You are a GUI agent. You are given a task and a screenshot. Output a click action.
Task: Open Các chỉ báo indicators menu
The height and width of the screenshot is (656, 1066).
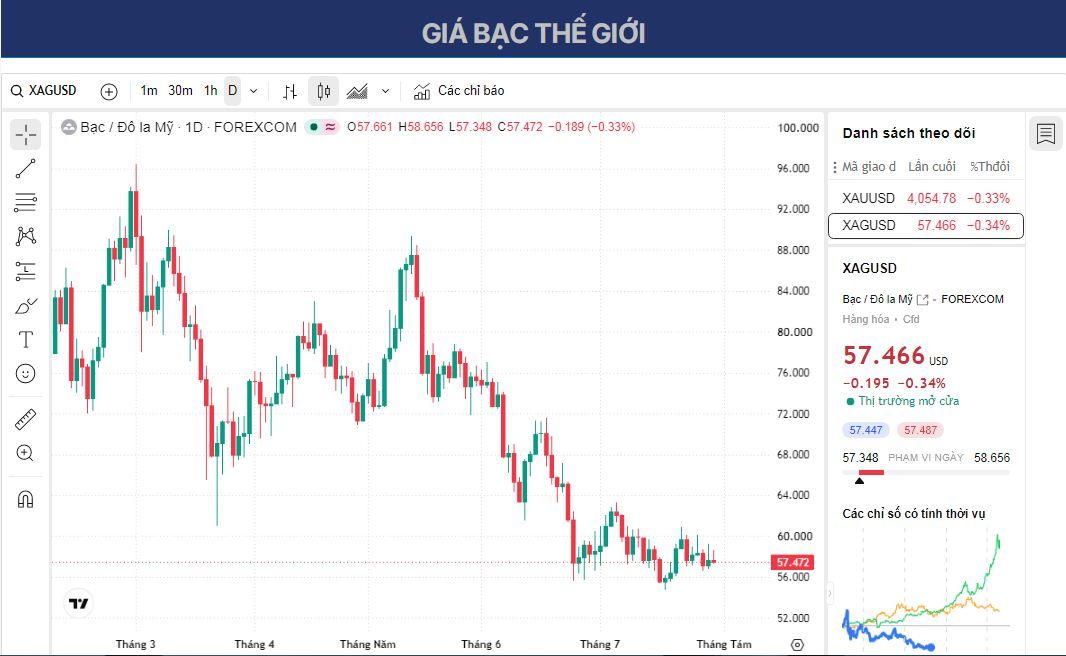click(x=459, y=91)
